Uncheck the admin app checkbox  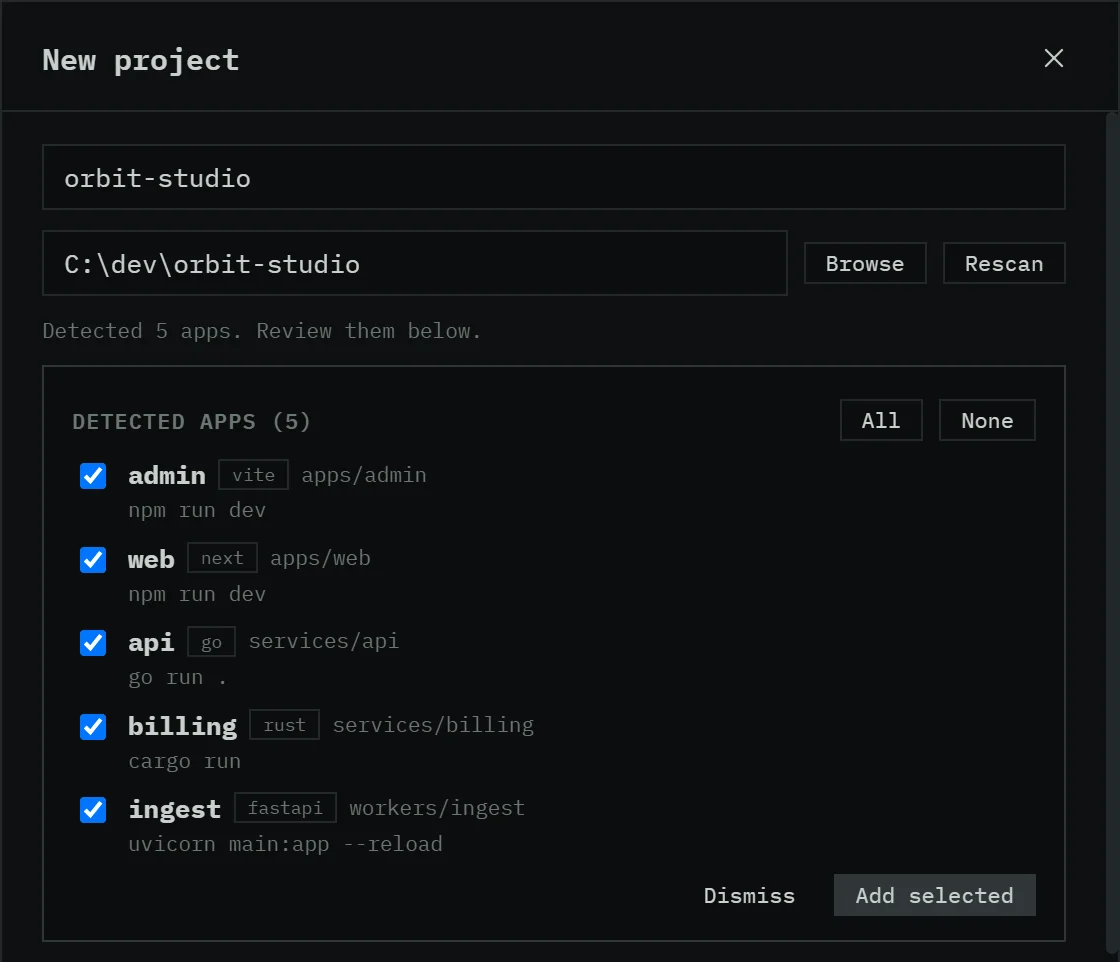[93, 476]
